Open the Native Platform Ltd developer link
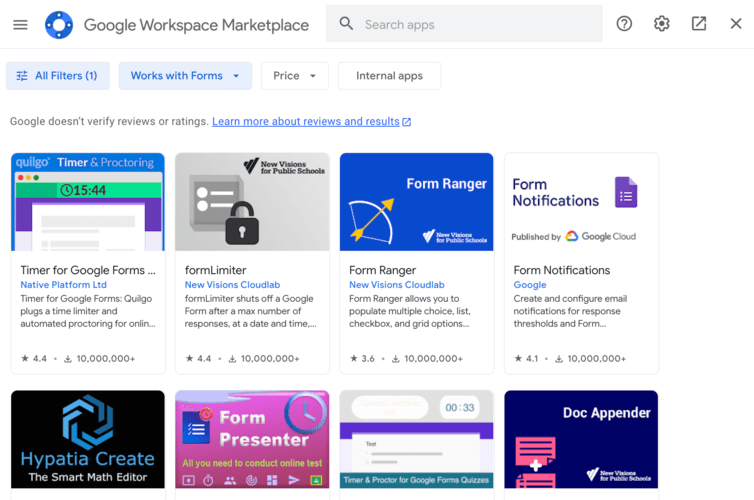The image size is (754, 500). (x=63, y=285)
